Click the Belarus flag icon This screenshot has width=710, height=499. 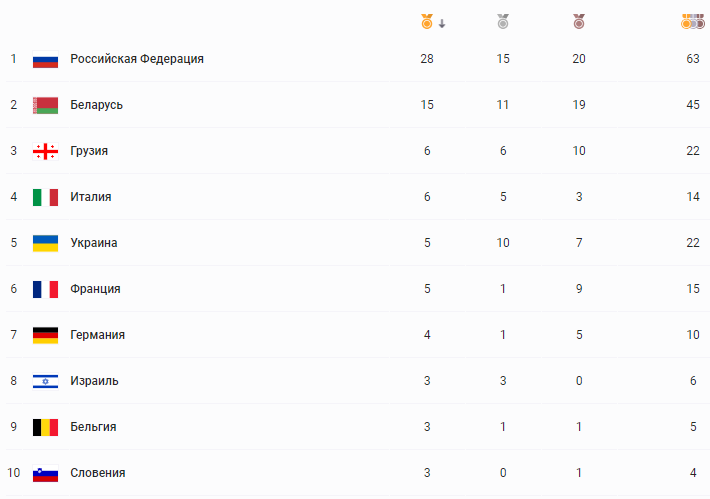coord(45,106)
